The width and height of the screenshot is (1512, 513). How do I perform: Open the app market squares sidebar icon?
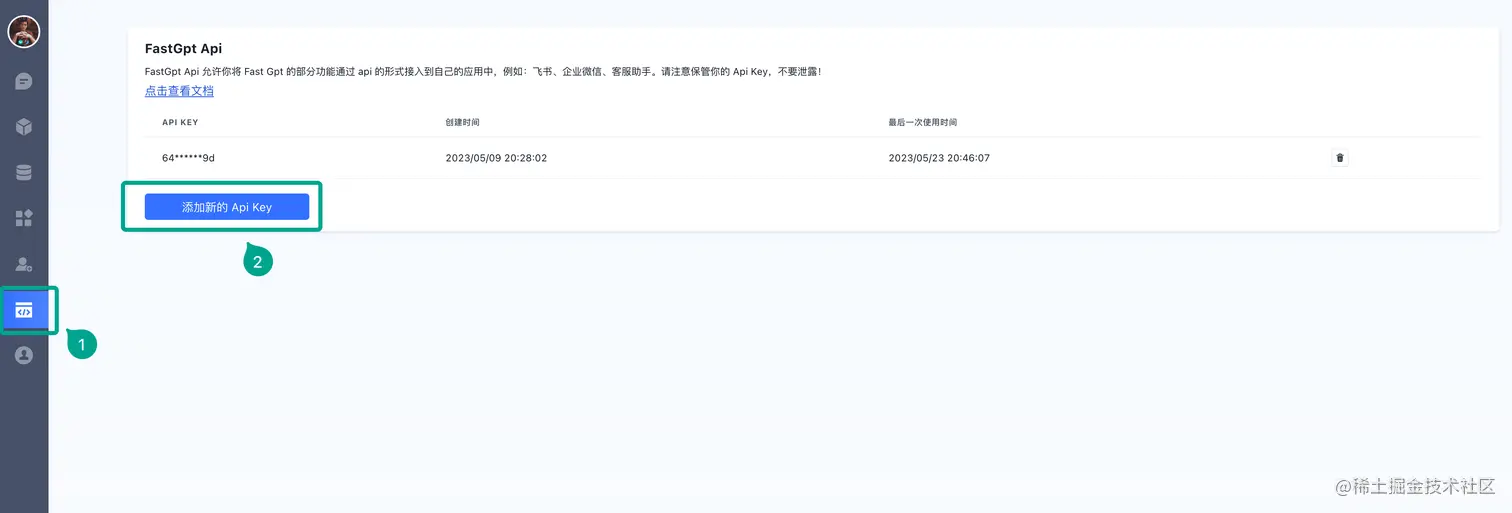(x=24, y=218)
